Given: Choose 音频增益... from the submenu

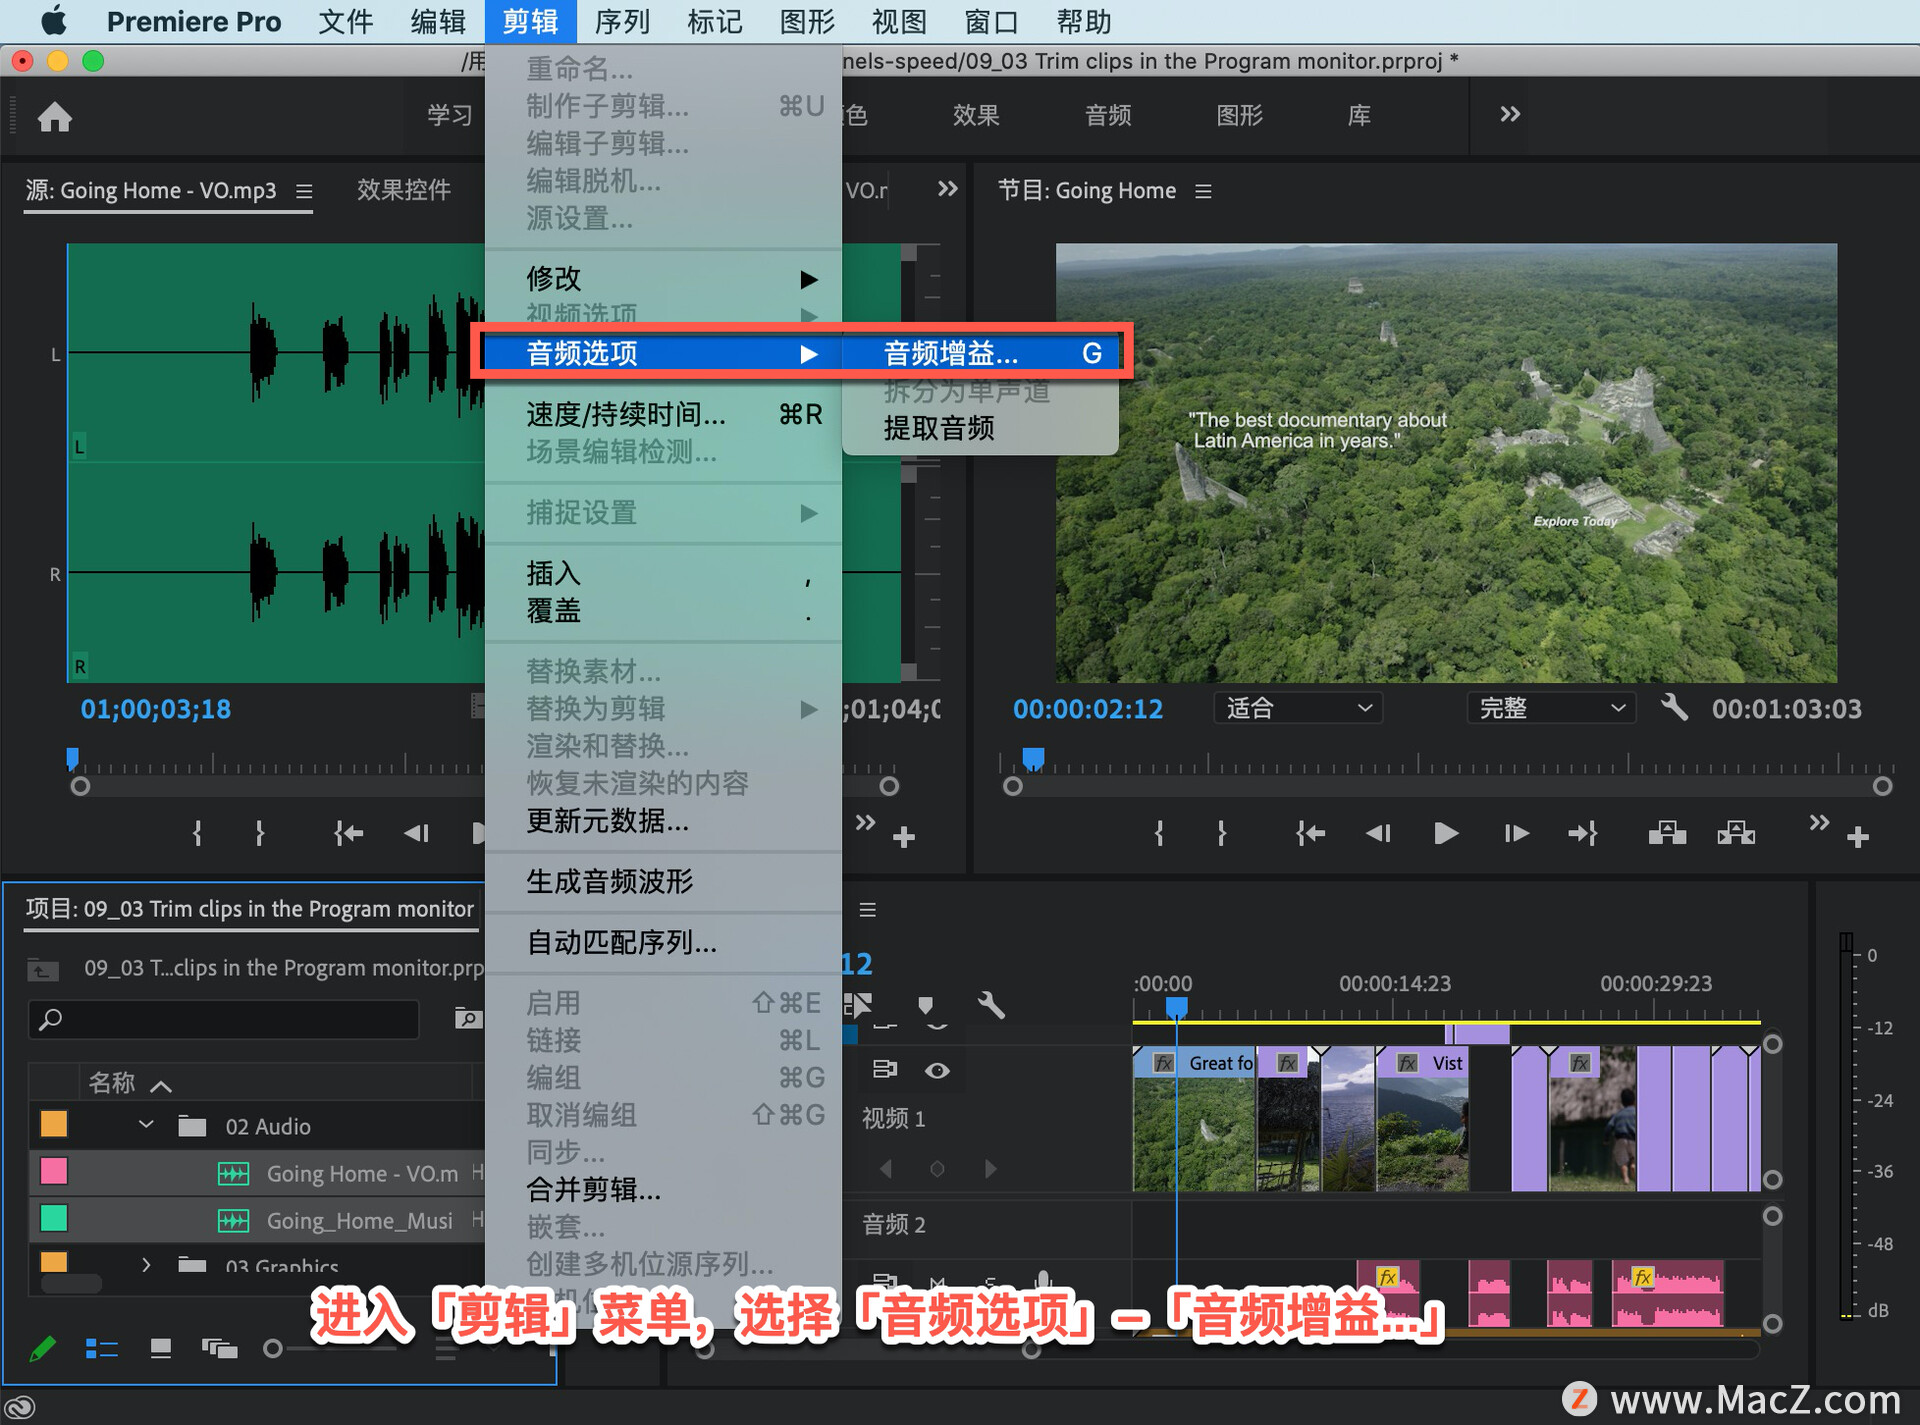Looking at the screenshot, I should pos(950,353).
